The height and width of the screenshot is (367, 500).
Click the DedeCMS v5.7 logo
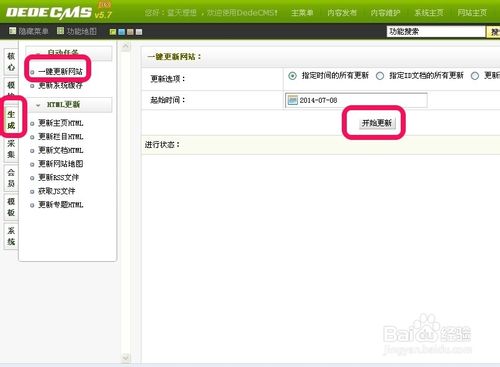(x=59, y=12)
